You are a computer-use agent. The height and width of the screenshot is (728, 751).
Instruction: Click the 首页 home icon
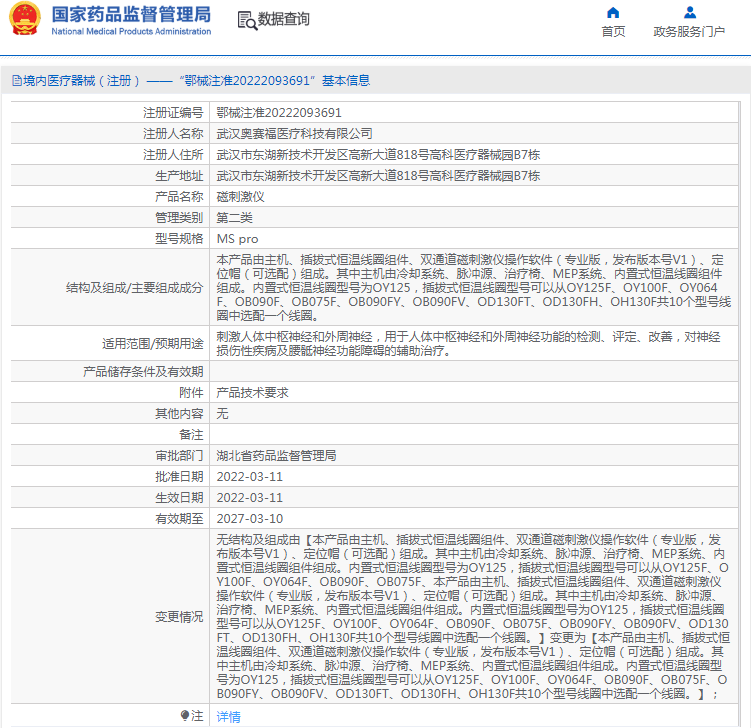(x=613, y=12)
